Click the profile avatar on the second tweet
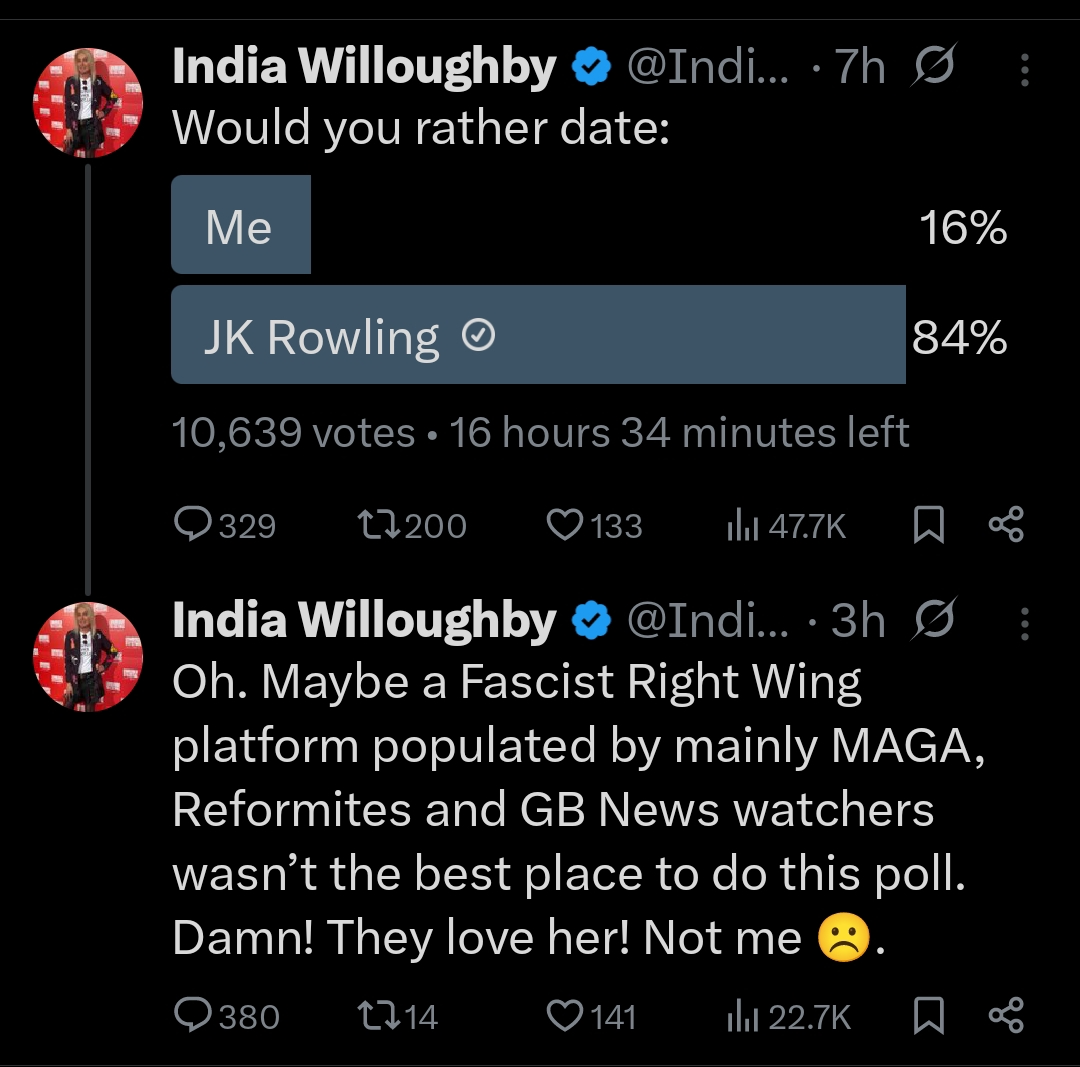This screenshot has height=1067, width=1080. [89, 657]
